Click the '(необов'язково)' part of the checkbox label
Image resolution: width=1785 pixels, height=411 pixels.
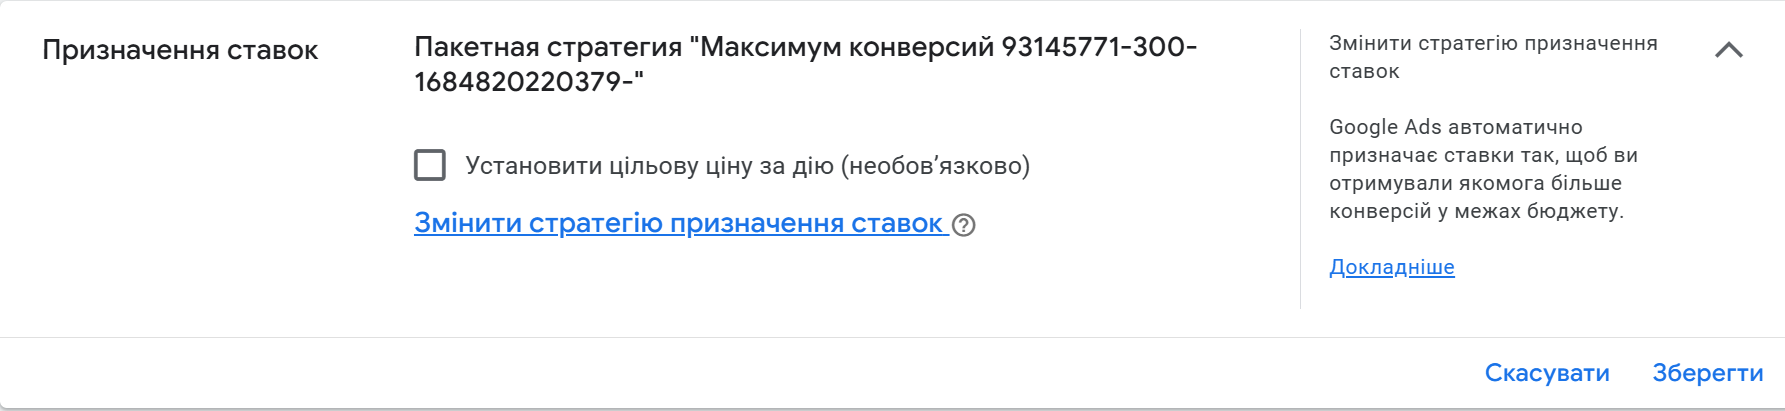[x=935, y=166]
